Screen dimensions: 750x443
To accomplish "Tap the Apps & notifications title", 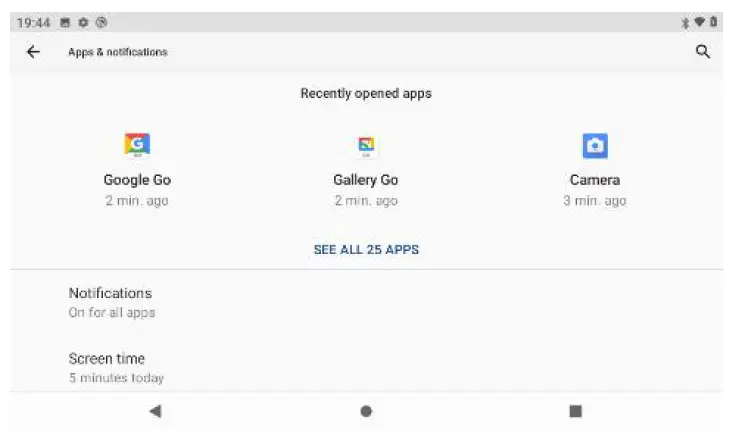I will tap(118, 52).
